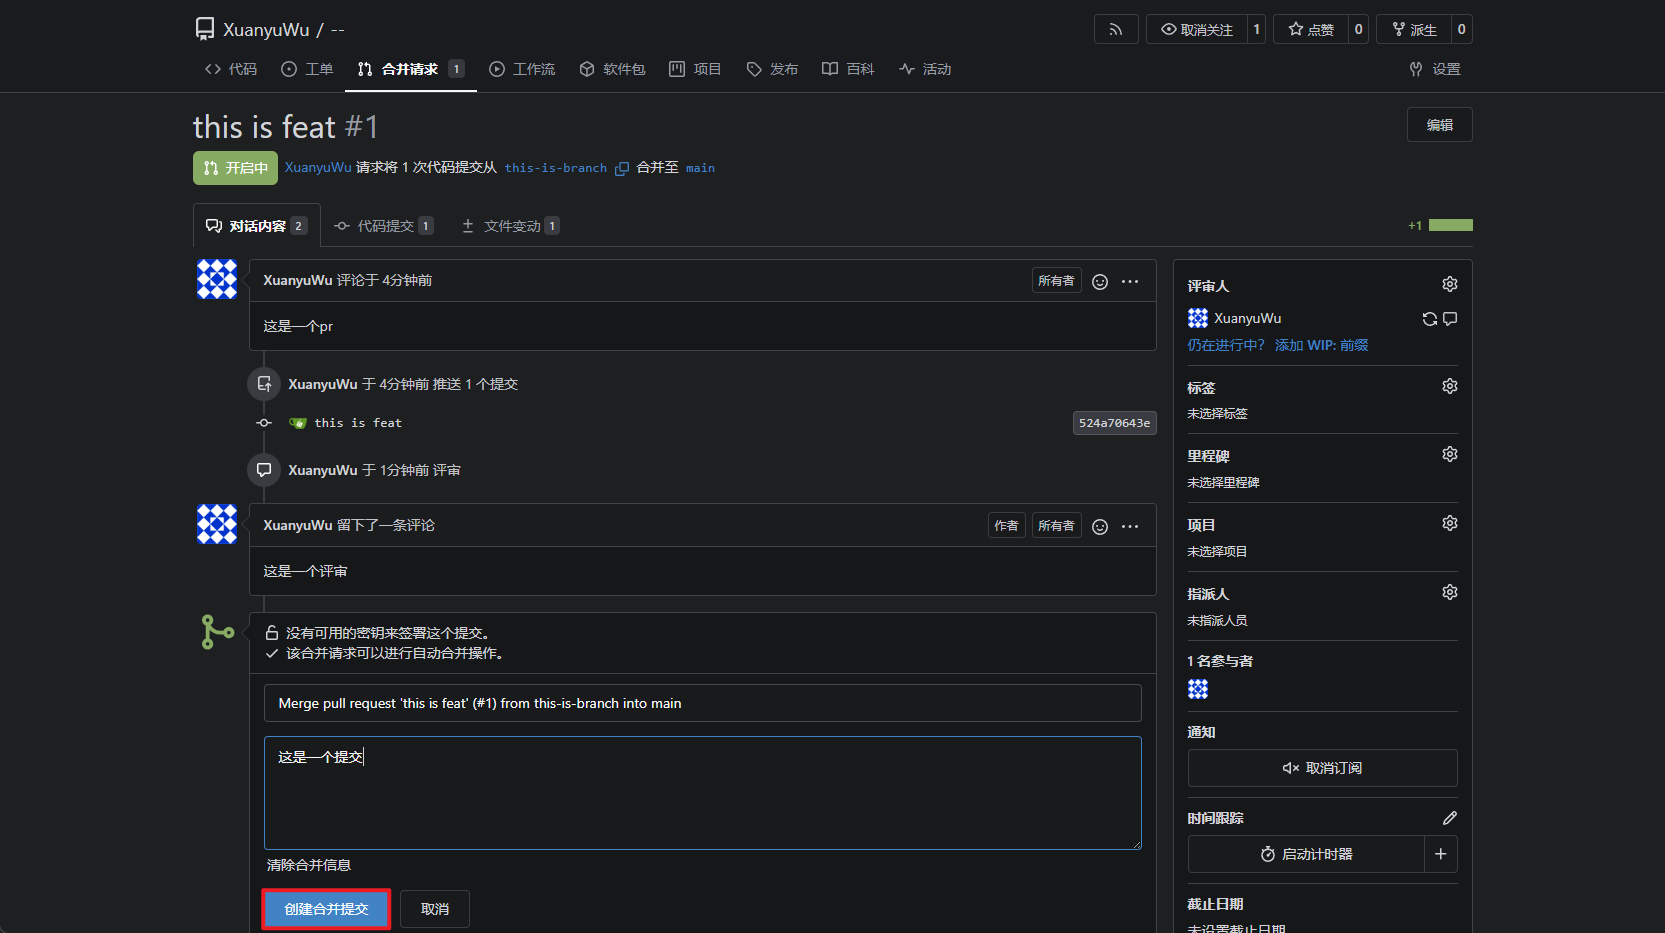The image size is (1665, 933).
Task: Open the RSS feed icon
Action: [x=1116, y=29]
